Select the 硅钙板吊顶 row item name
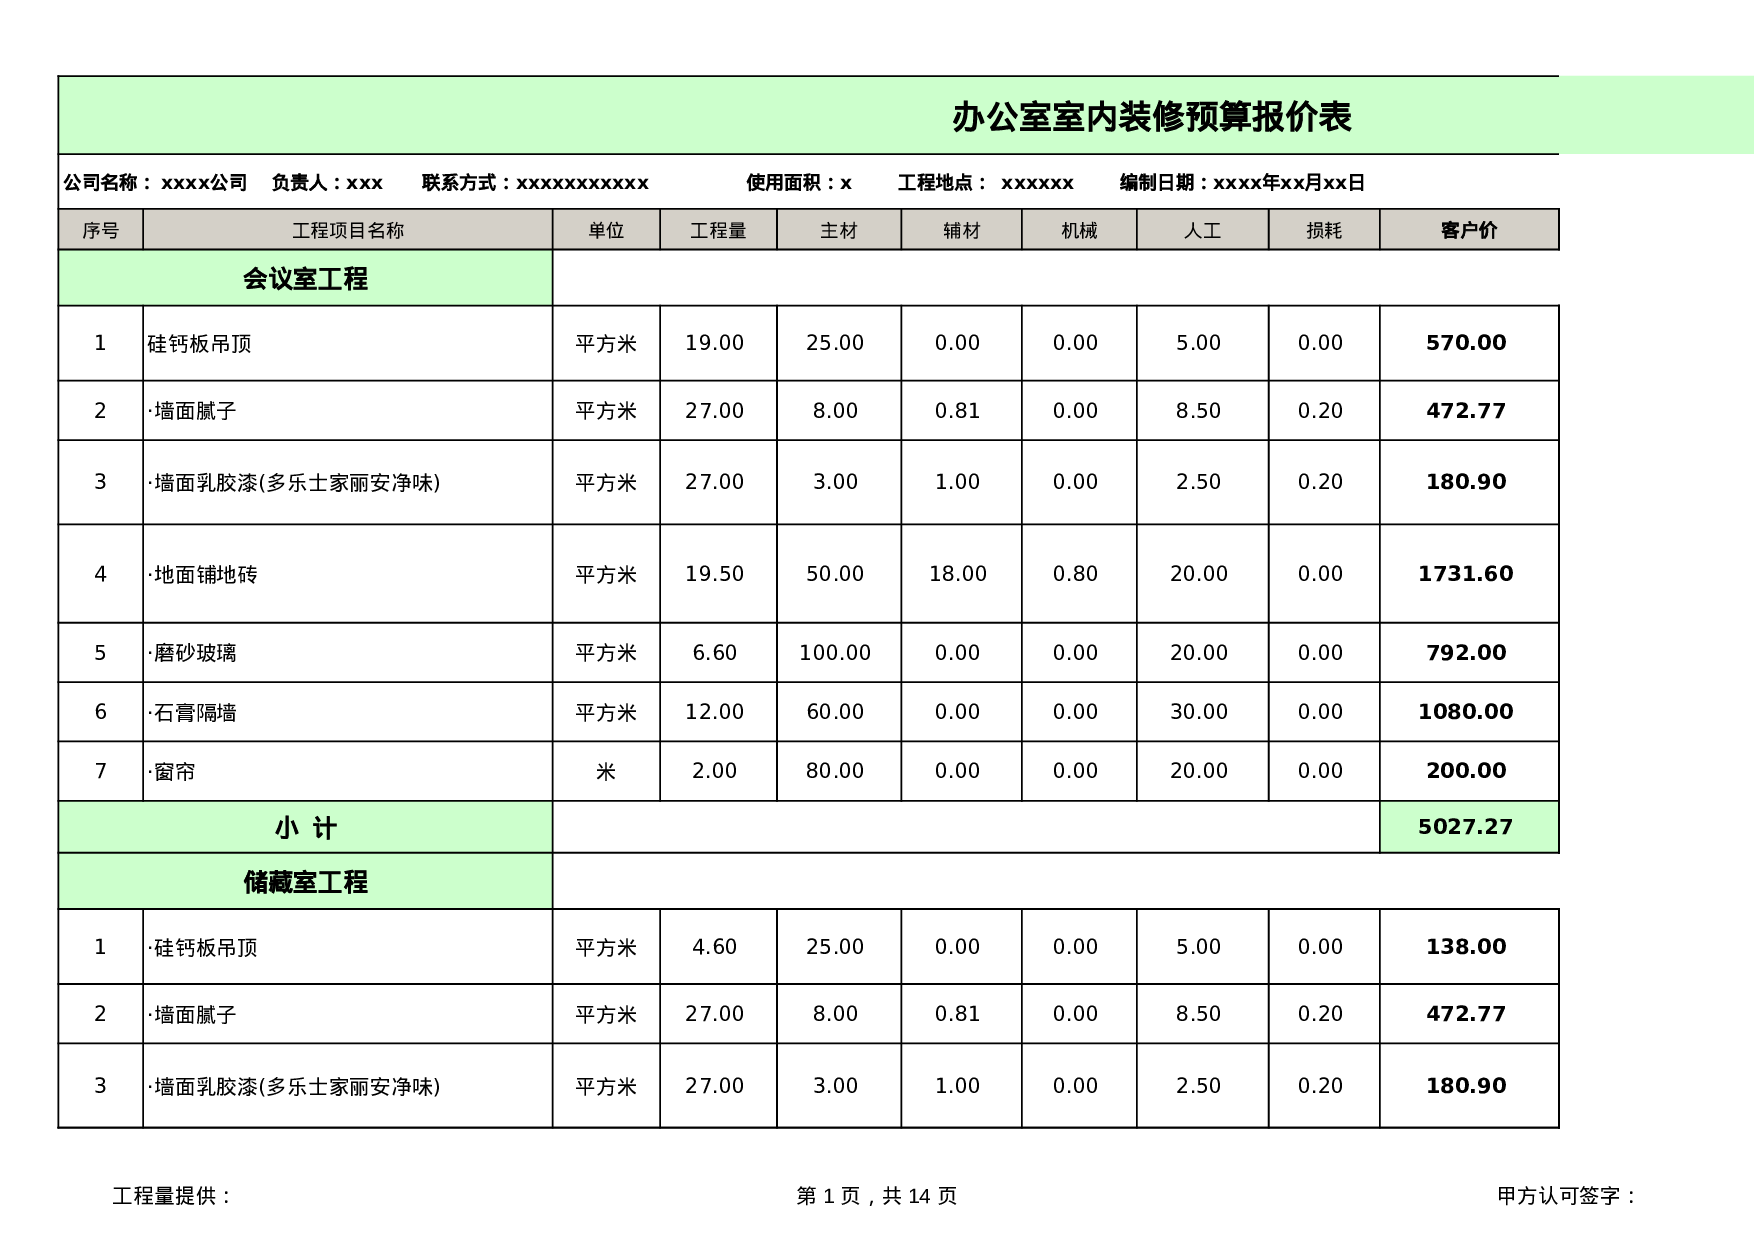 click(200, 341)
